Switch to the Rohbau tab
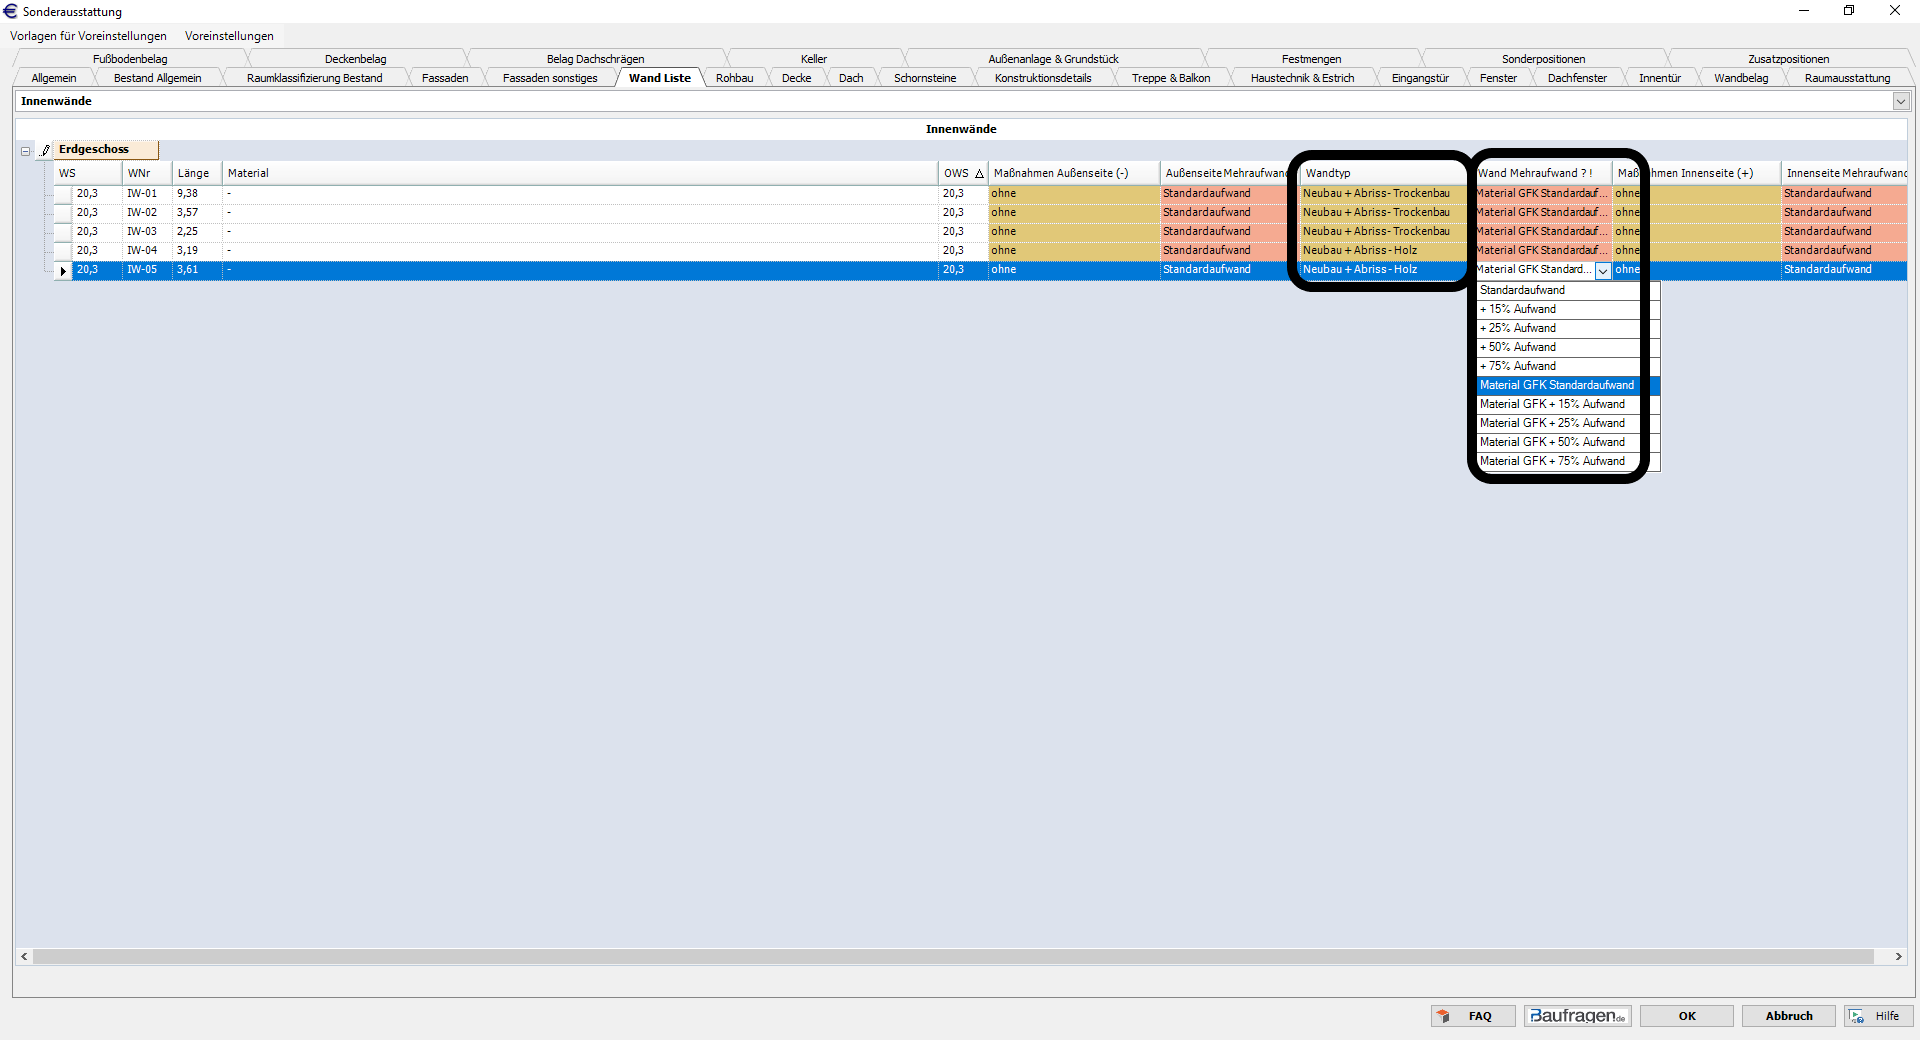The width and height of the screenshot is (1920, 1040). pos(734,78)
